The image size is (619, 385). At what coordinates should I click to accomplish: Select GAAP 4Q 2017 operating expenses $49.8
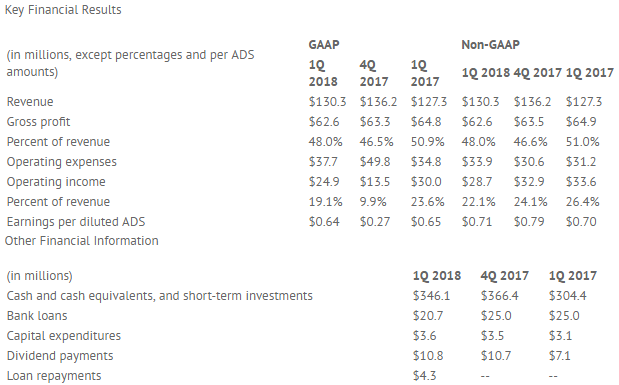coord(375,162)
